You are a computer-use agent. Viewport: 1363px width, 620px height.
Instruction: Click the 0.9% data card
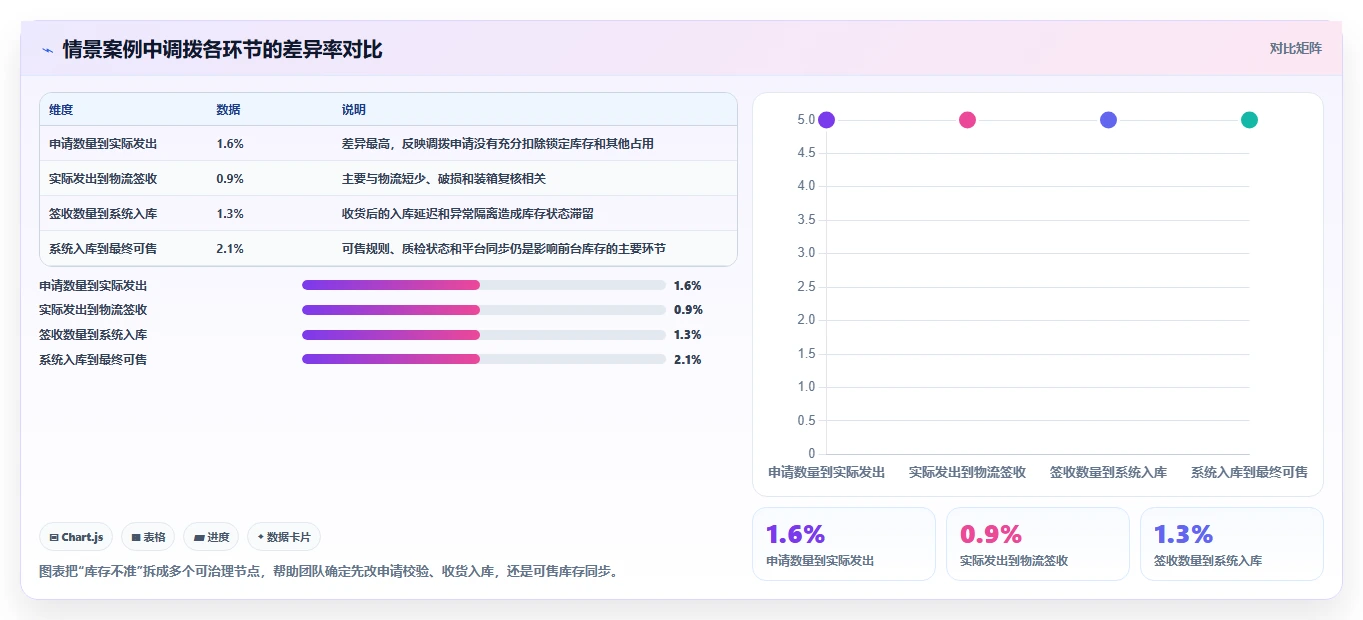point(1038,544)
